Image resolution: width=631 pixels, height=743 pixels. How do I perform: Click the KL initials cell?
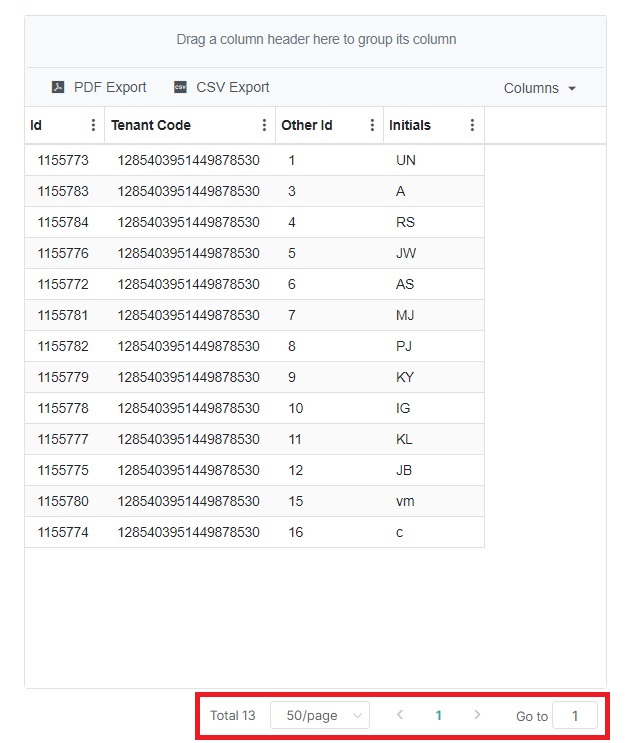pos(433,439)
